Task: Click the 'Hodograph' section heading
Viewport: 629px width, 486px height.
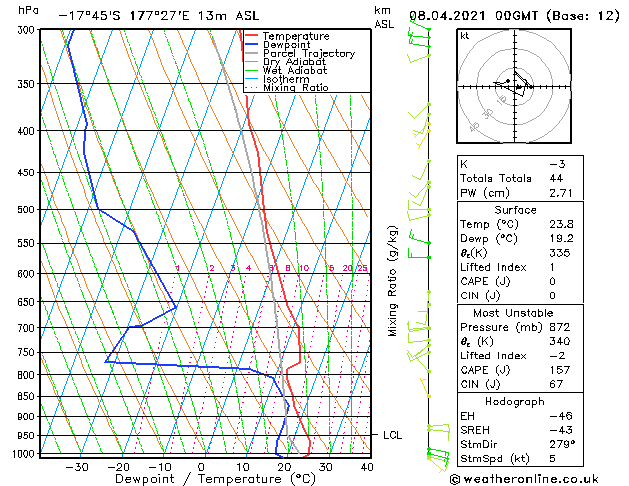Action: (515, 402)
